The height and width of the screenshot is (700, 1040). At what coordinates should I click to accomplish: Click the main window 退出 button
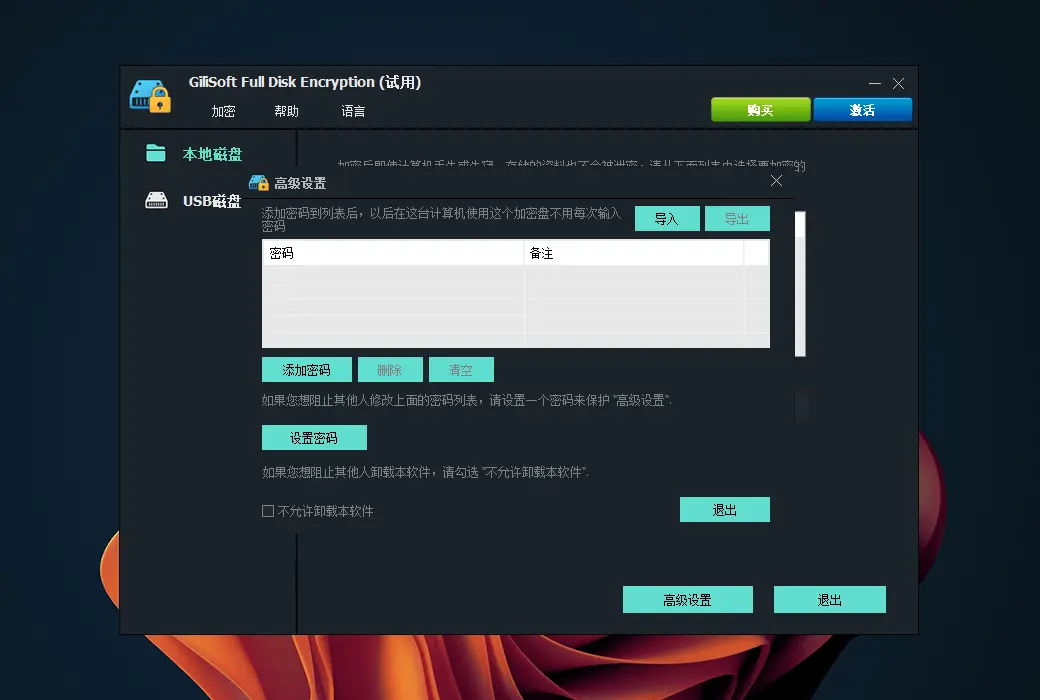pyautogui.click(x=830, y=600)
